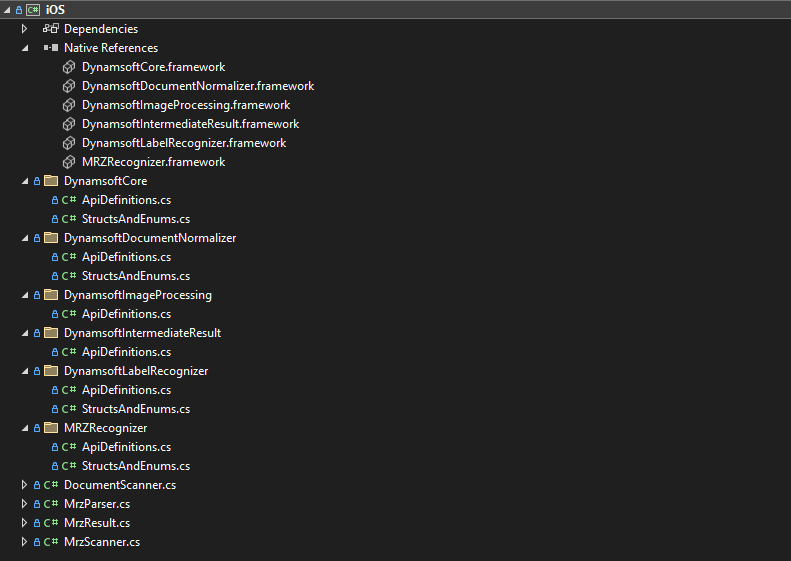This screenshot has height=561, width=791.
Task: Expand the Dependencies node
Action: [24, 29]
